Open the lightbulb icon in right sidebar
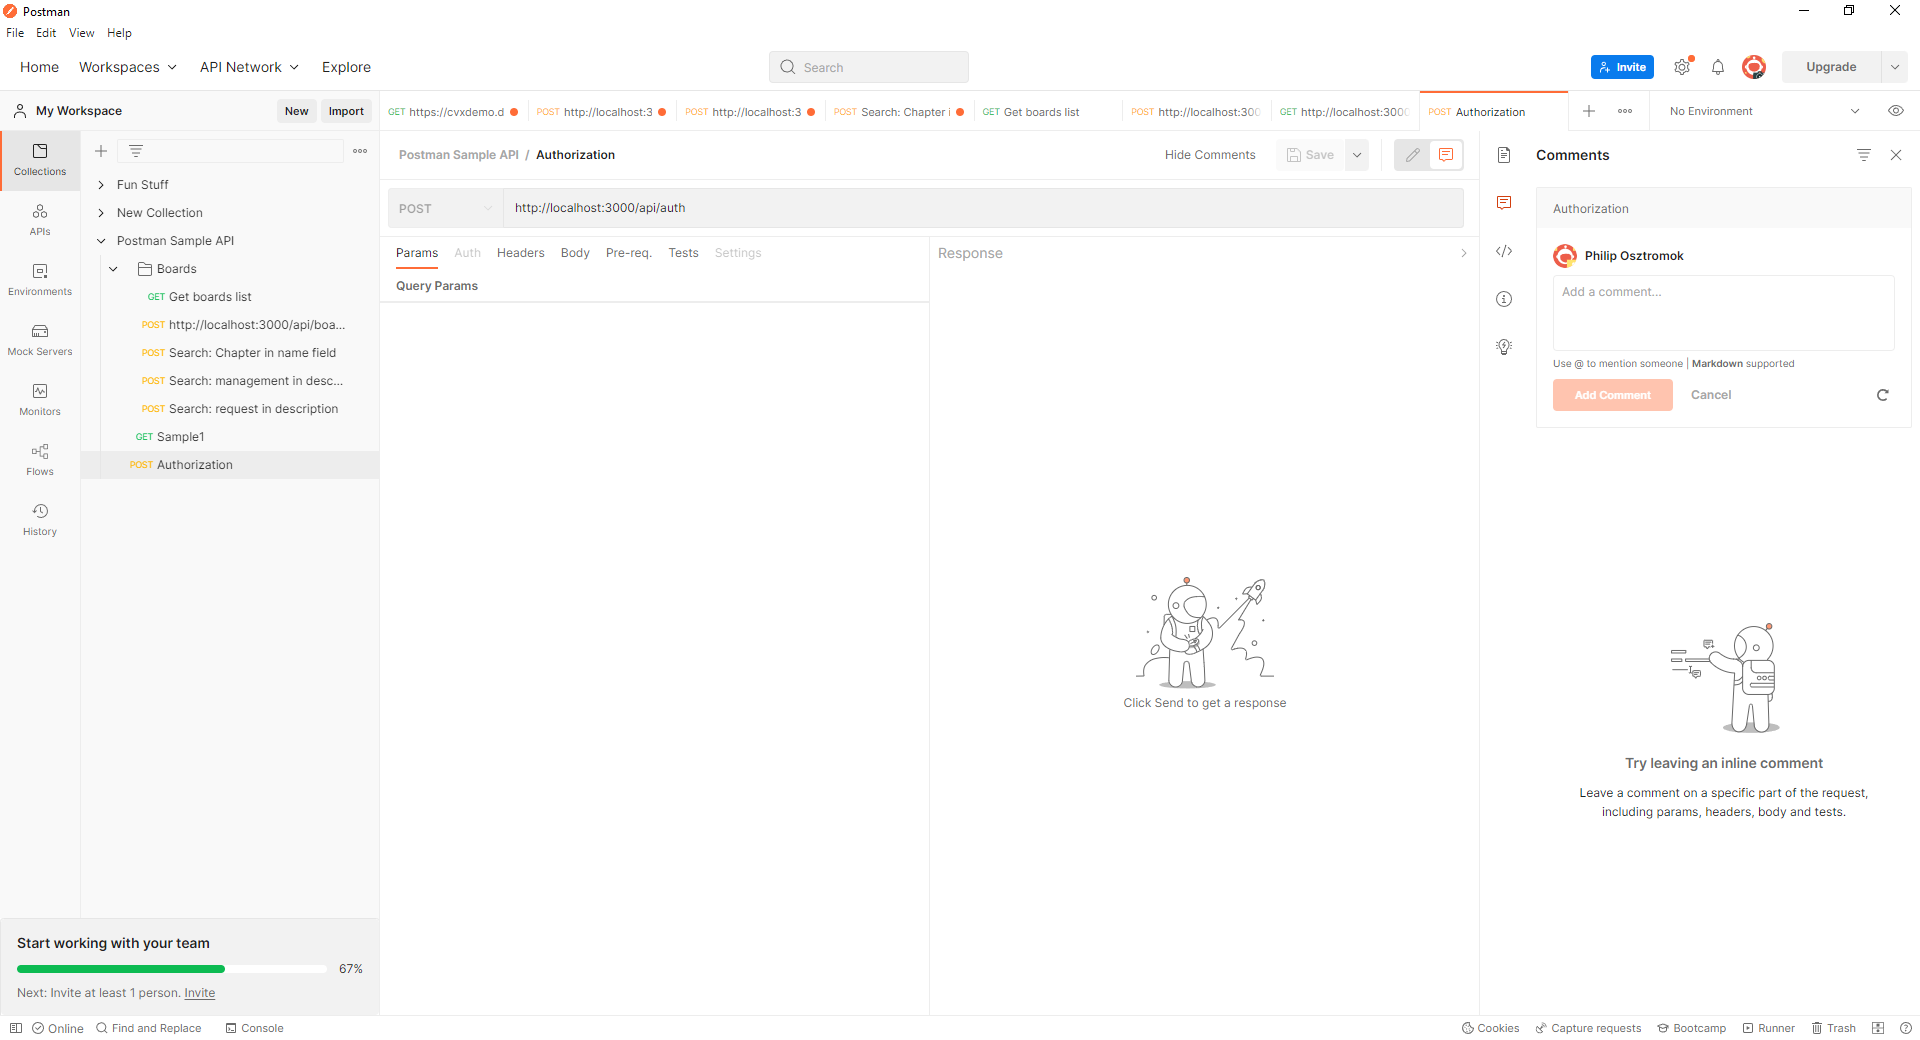 (x=1504, y=347)
